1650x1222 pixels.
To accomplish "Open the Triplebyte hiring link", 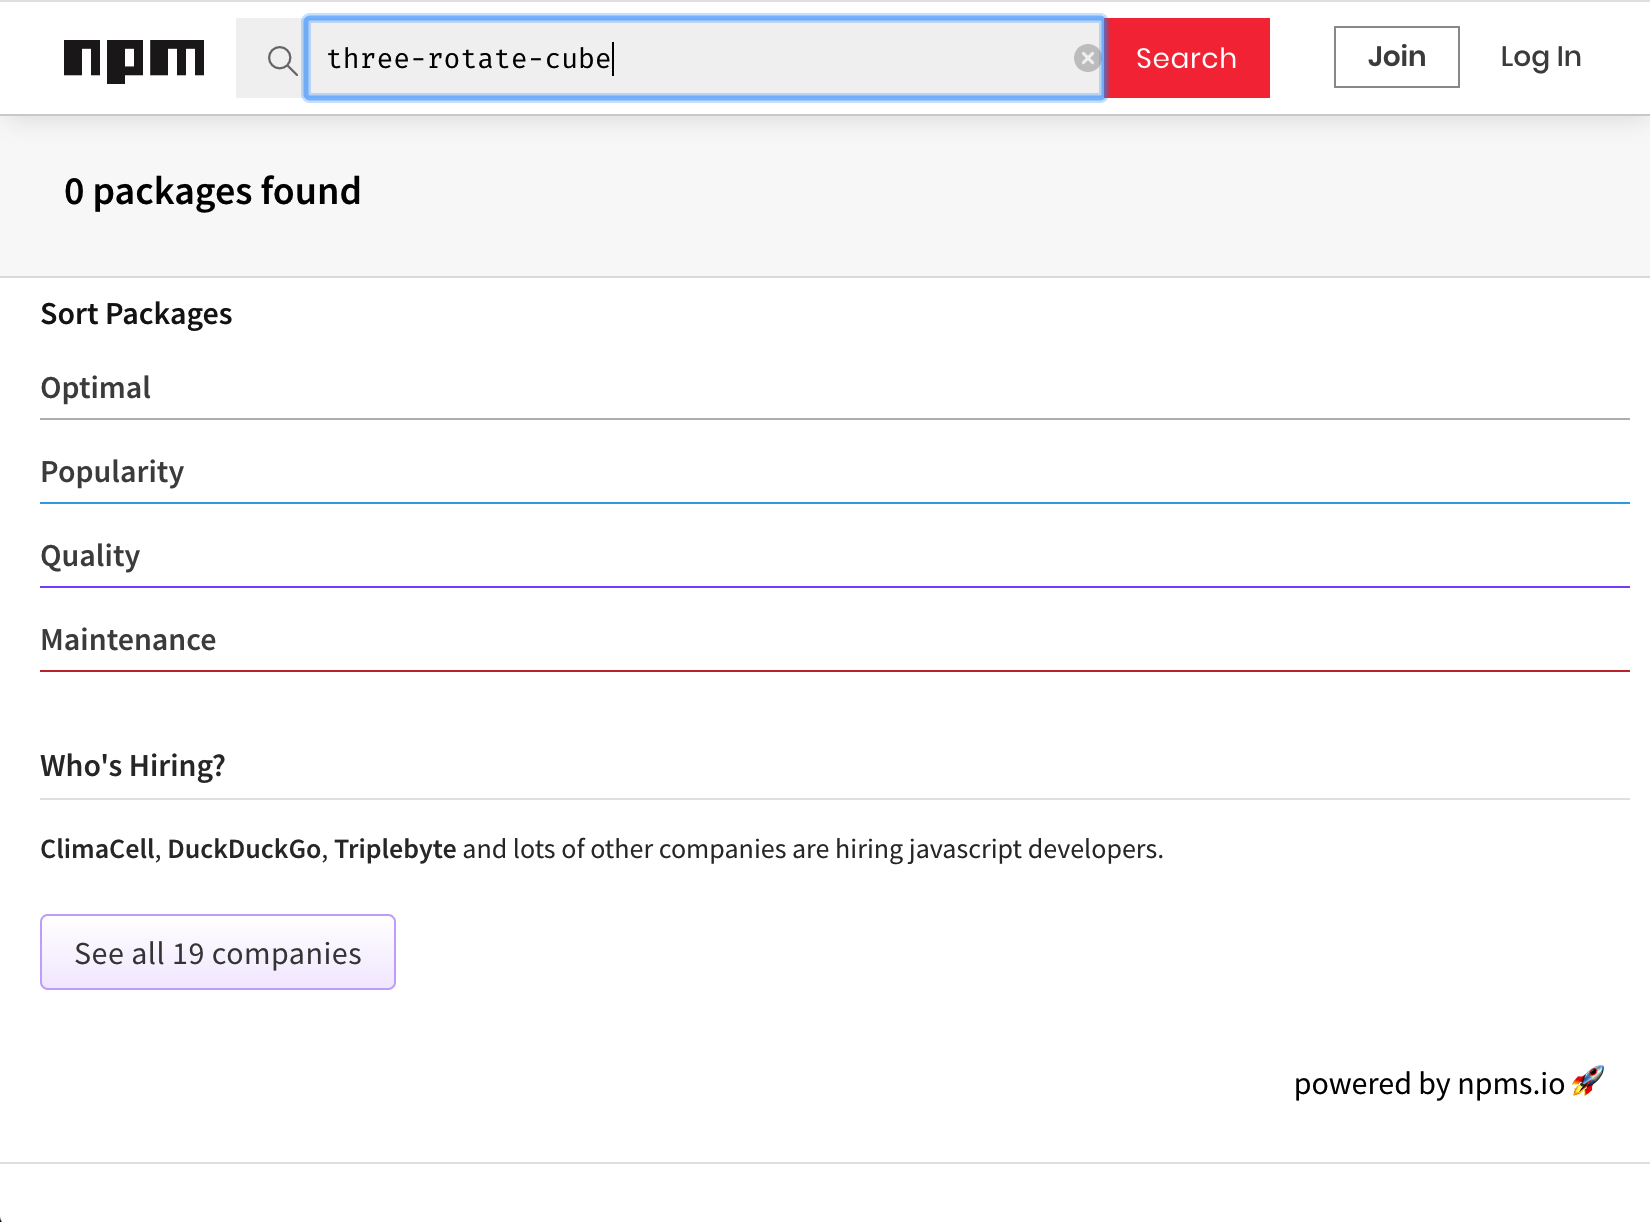I will click(x=395, y=849).
